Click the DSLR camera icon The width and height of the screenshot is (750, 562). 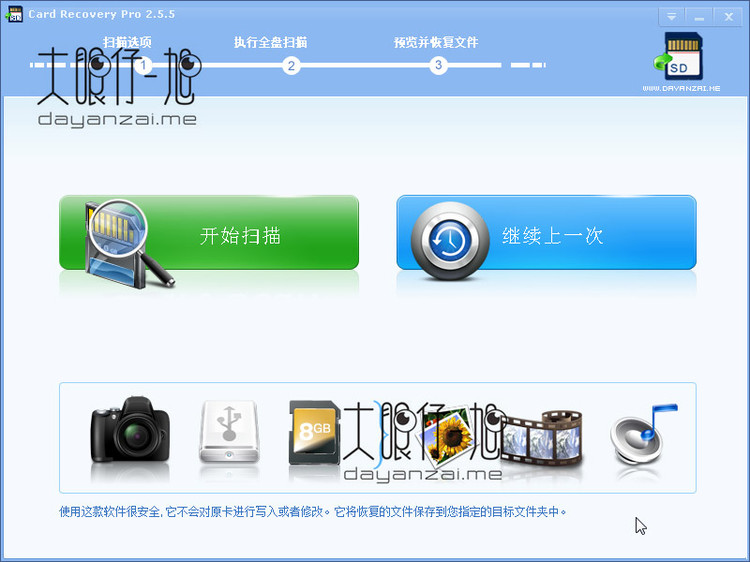130,430
